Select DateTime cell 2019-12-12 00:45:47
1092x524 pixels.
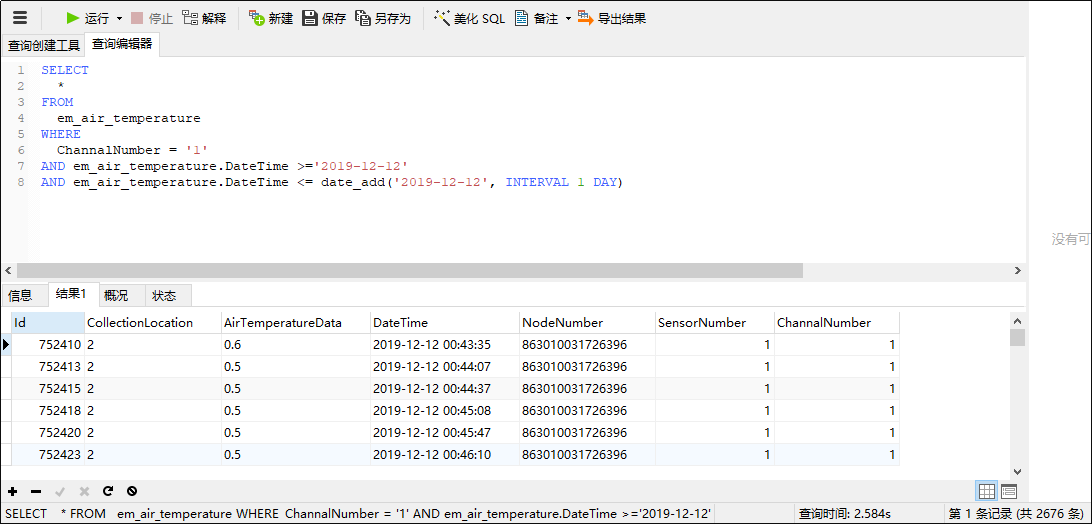[x=444, y=433]
